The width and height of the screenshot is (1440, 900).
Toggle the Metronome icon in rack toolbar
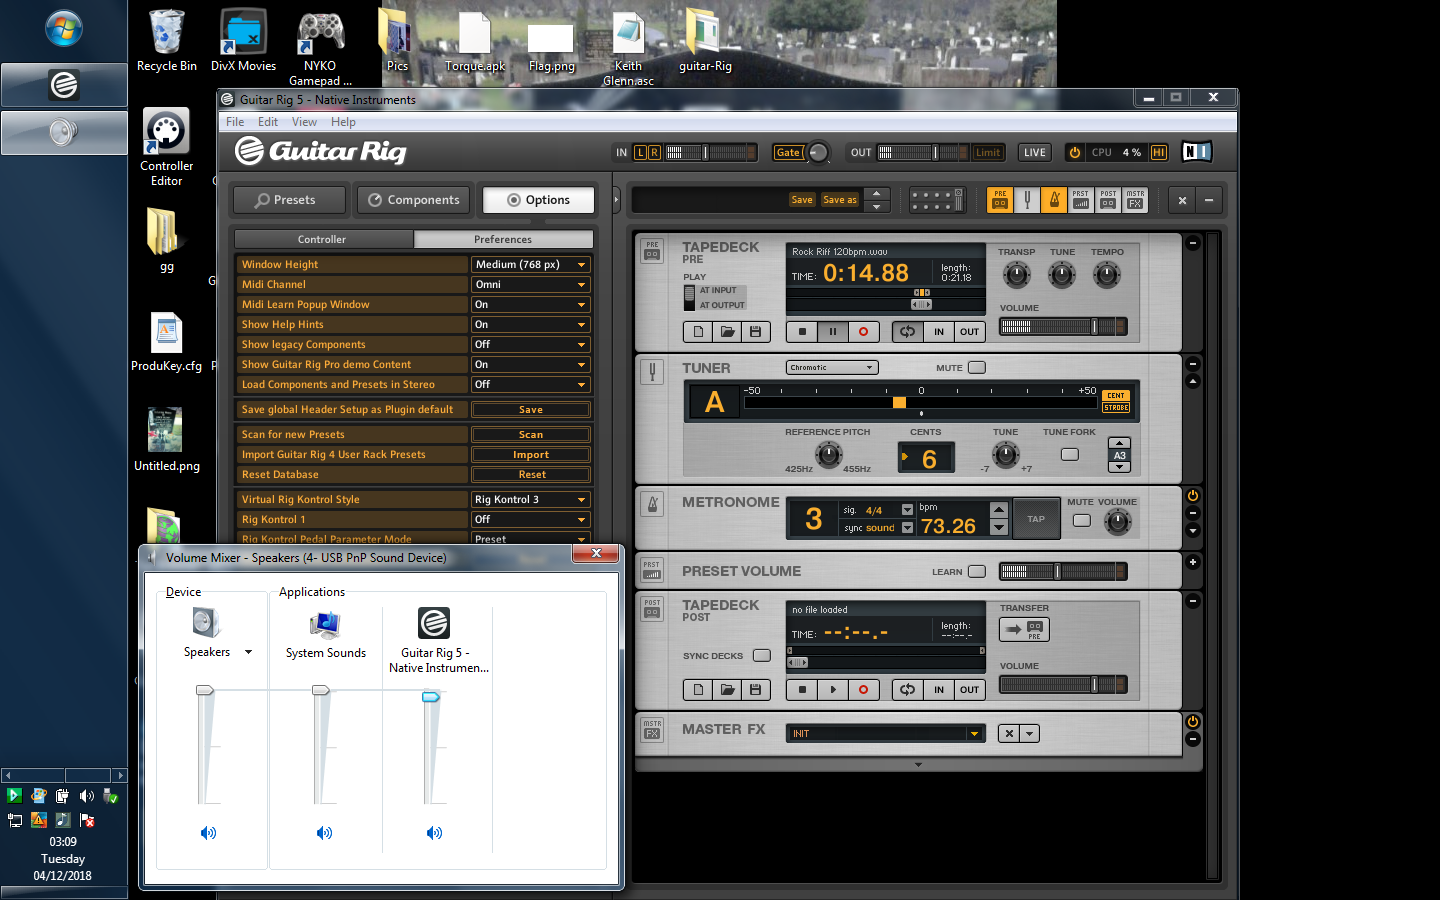tap(1054, 200)
